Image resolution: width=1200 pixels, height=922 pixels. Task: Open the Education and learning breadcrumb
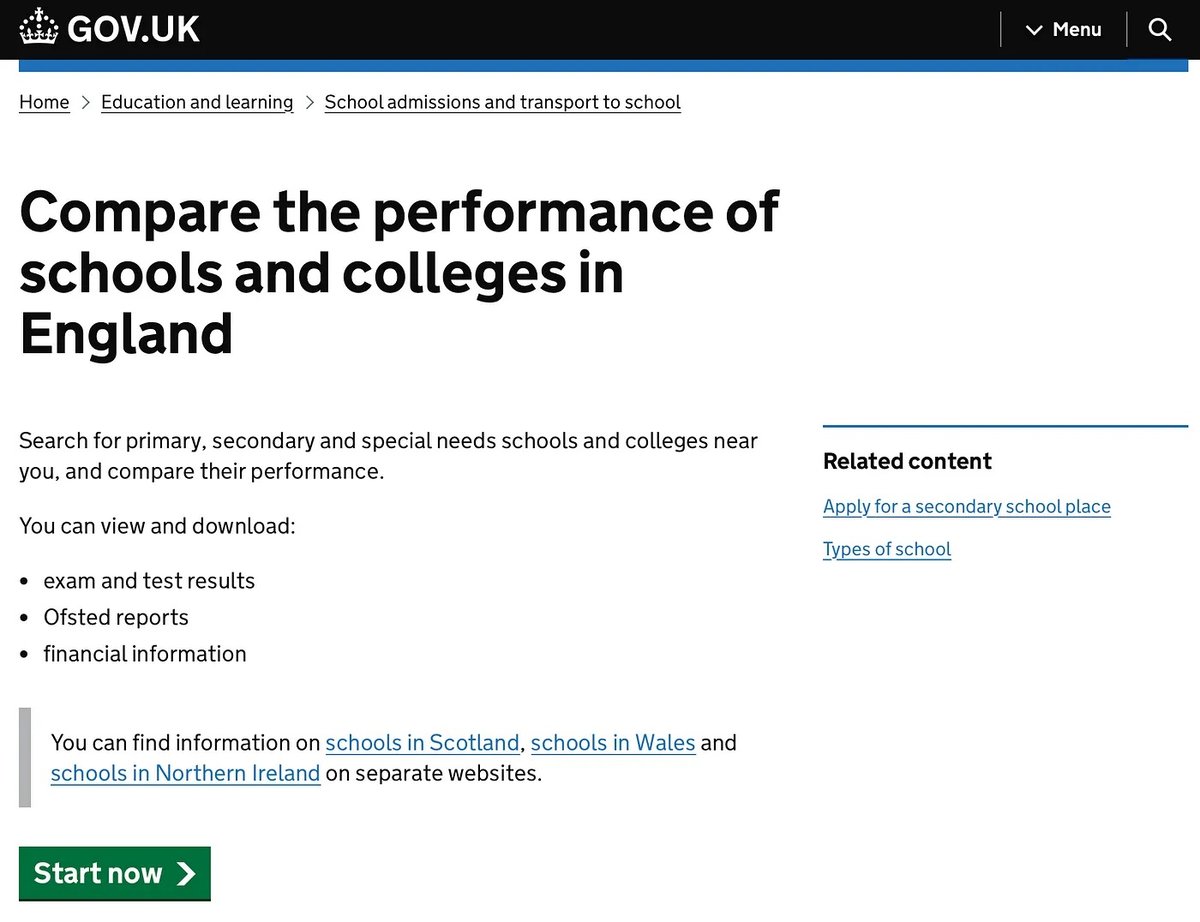pos(197,102)
